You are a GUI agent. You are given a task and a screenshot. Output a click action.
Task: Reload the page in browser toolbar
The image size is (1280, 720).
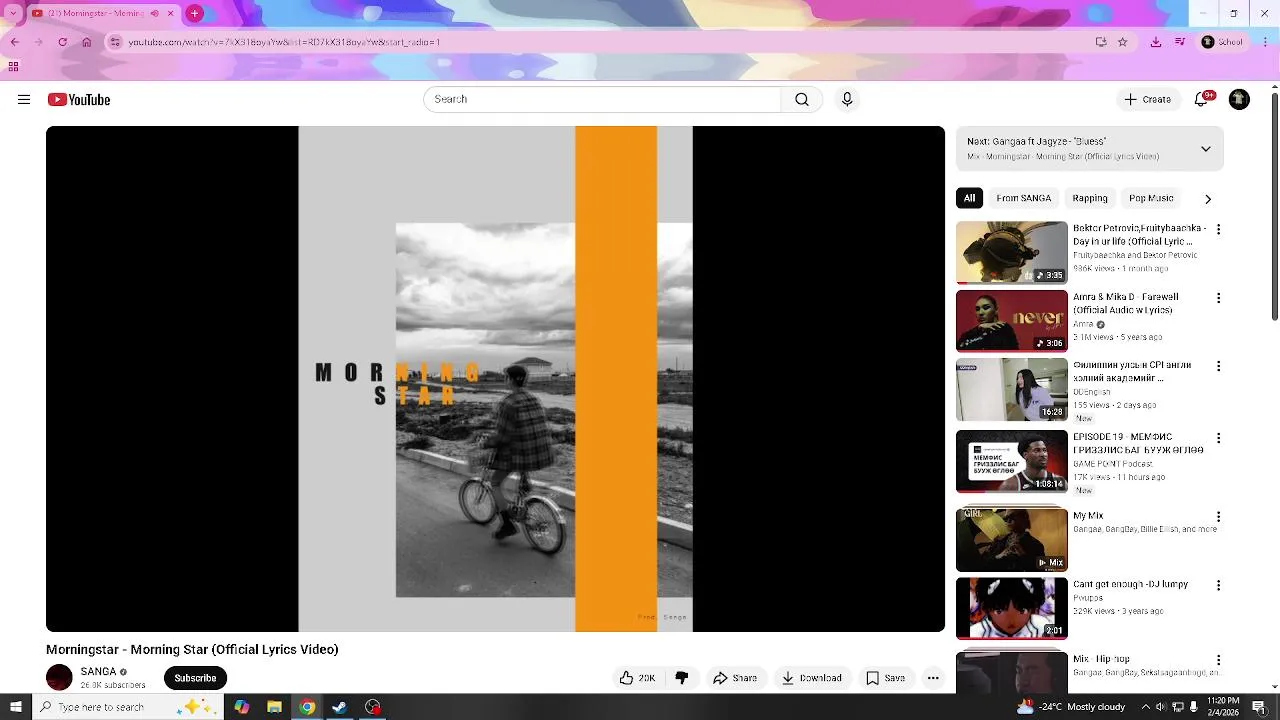pos(62,42)
